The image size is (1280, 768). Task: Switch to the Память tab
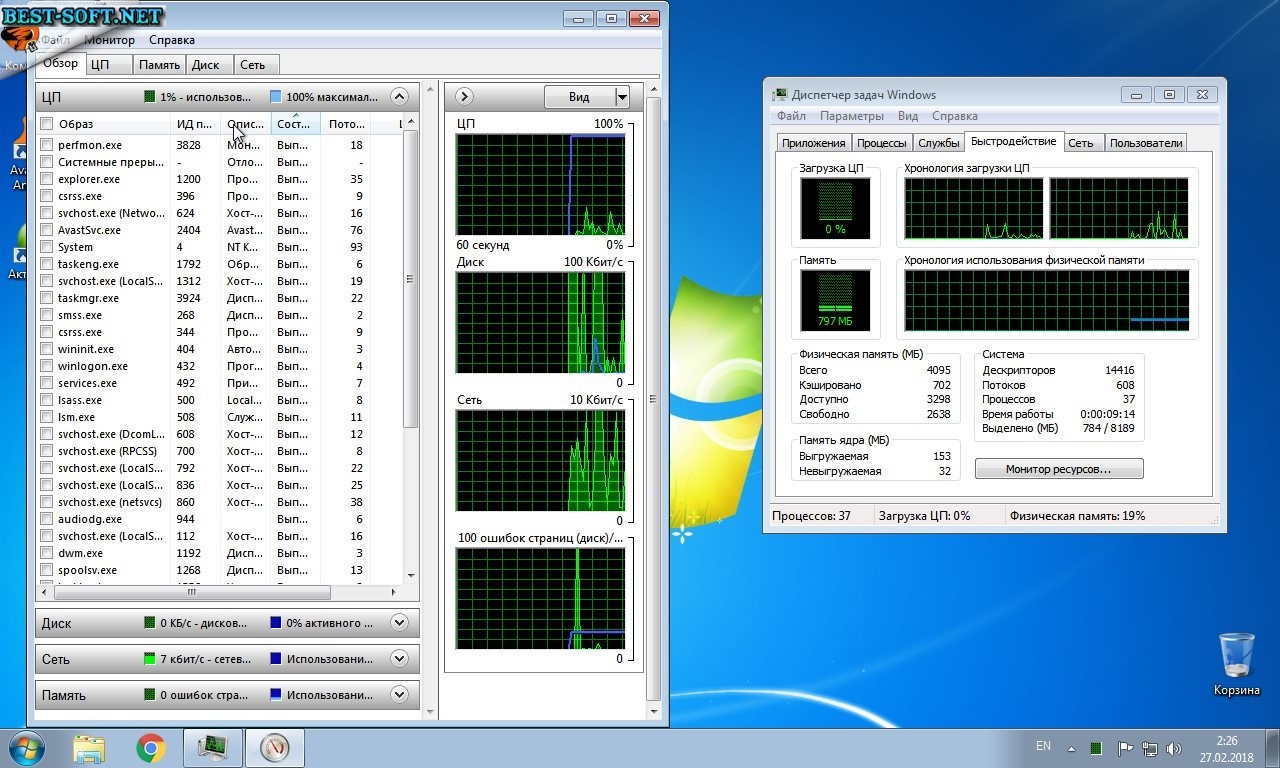click(x=160, y=65)
